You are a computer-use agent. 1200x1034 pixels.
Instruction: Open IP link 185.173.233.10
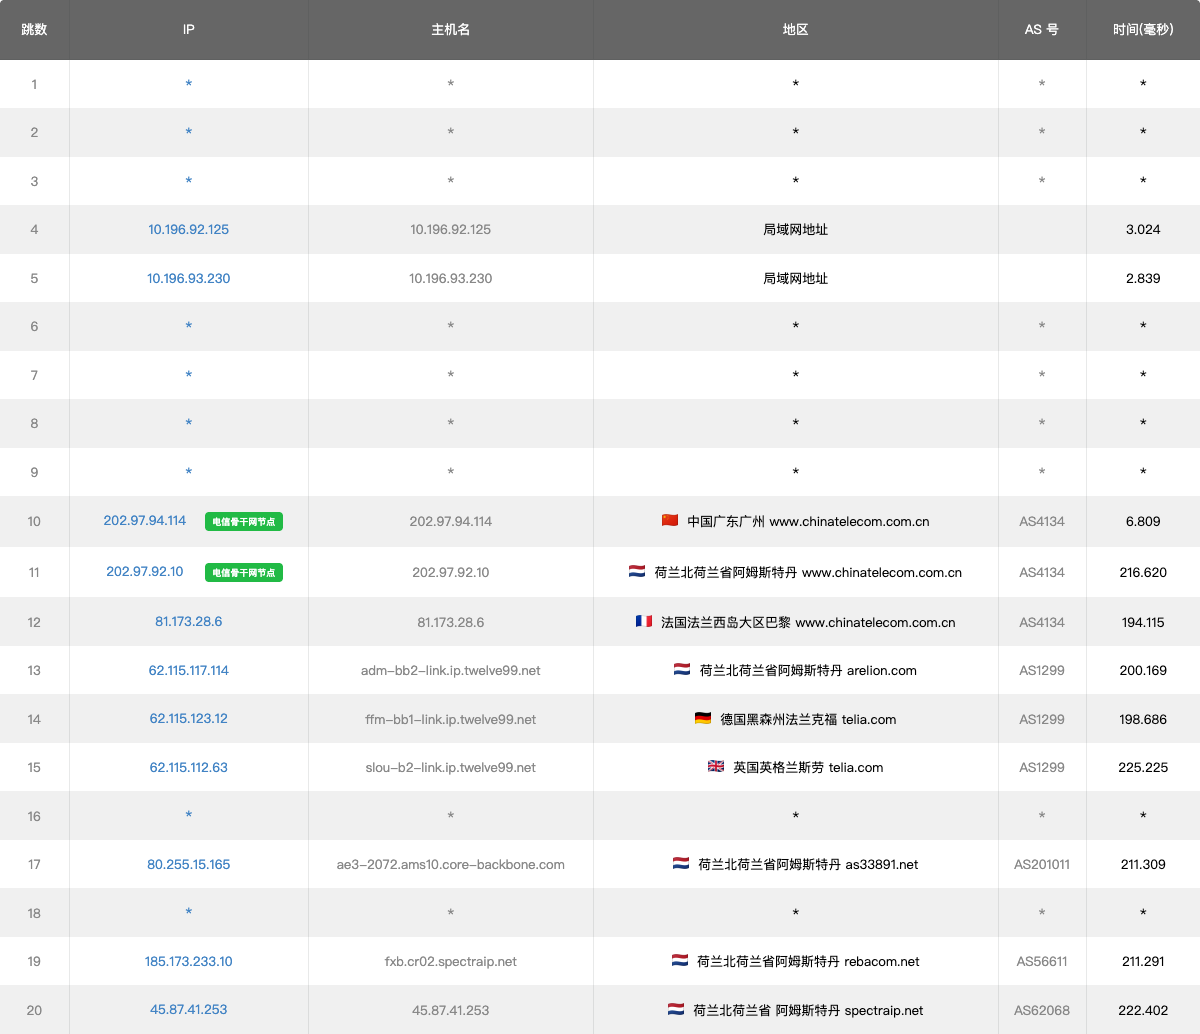click(x=188, y=961)
